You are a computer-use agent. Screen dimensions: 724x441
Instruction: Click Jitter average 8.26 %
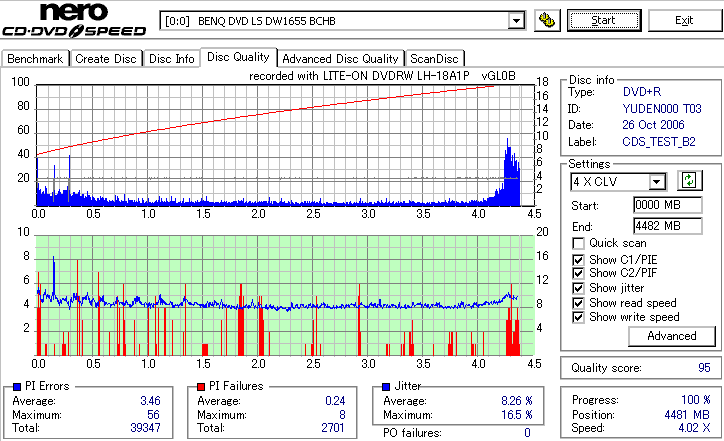tap(517, 401)
